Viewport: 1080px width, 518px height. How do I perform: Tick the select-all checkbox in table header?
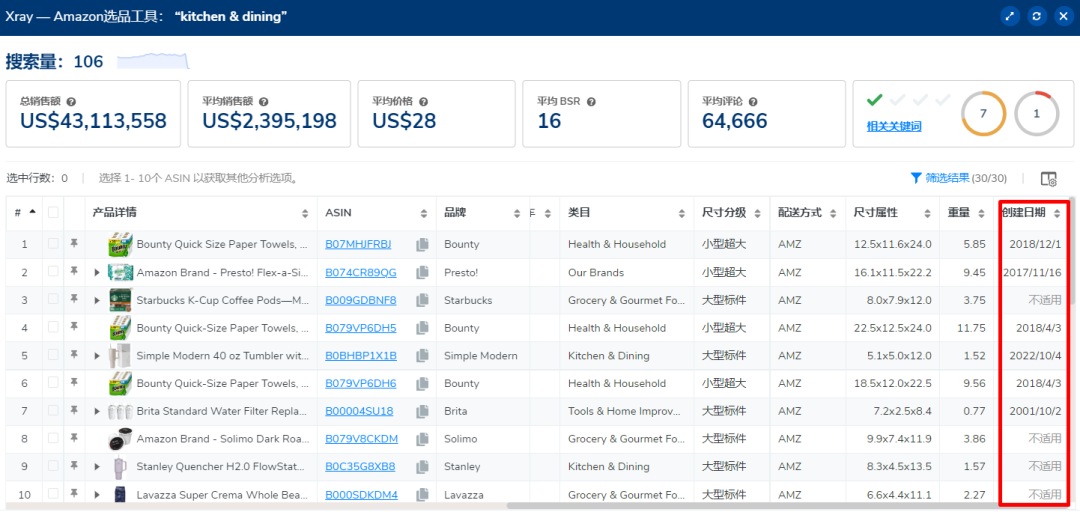[53, 212]
